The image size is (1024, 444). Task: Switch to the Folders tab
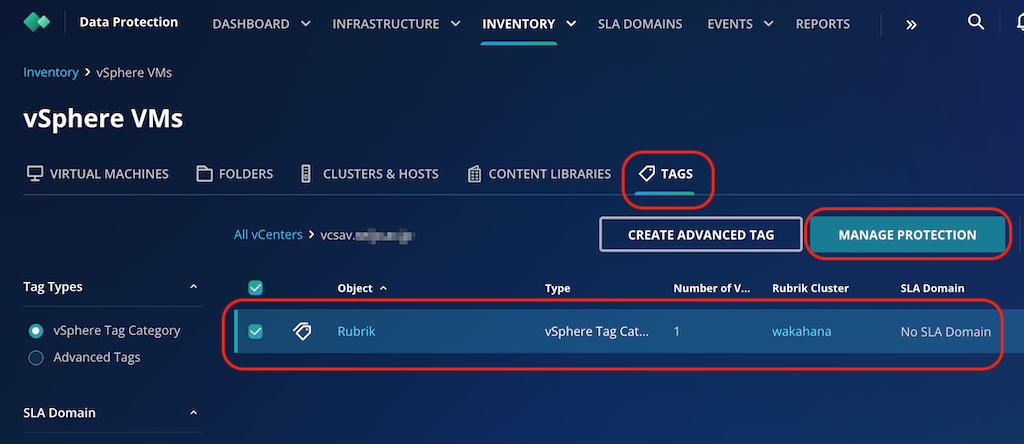coord(235,174)
